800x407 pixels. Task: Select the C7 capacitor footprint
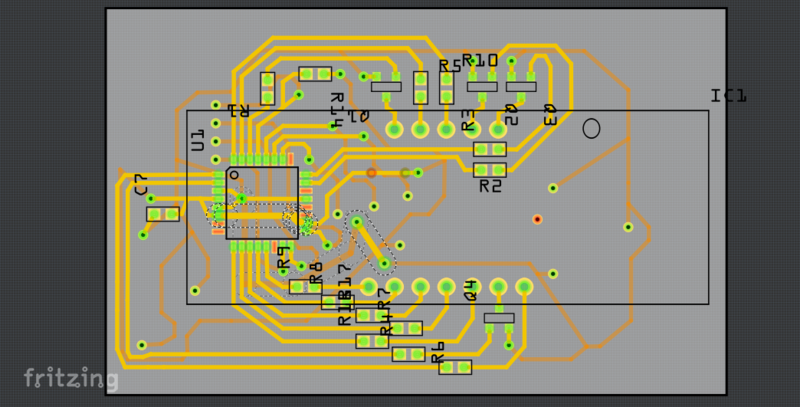point(163,214)
